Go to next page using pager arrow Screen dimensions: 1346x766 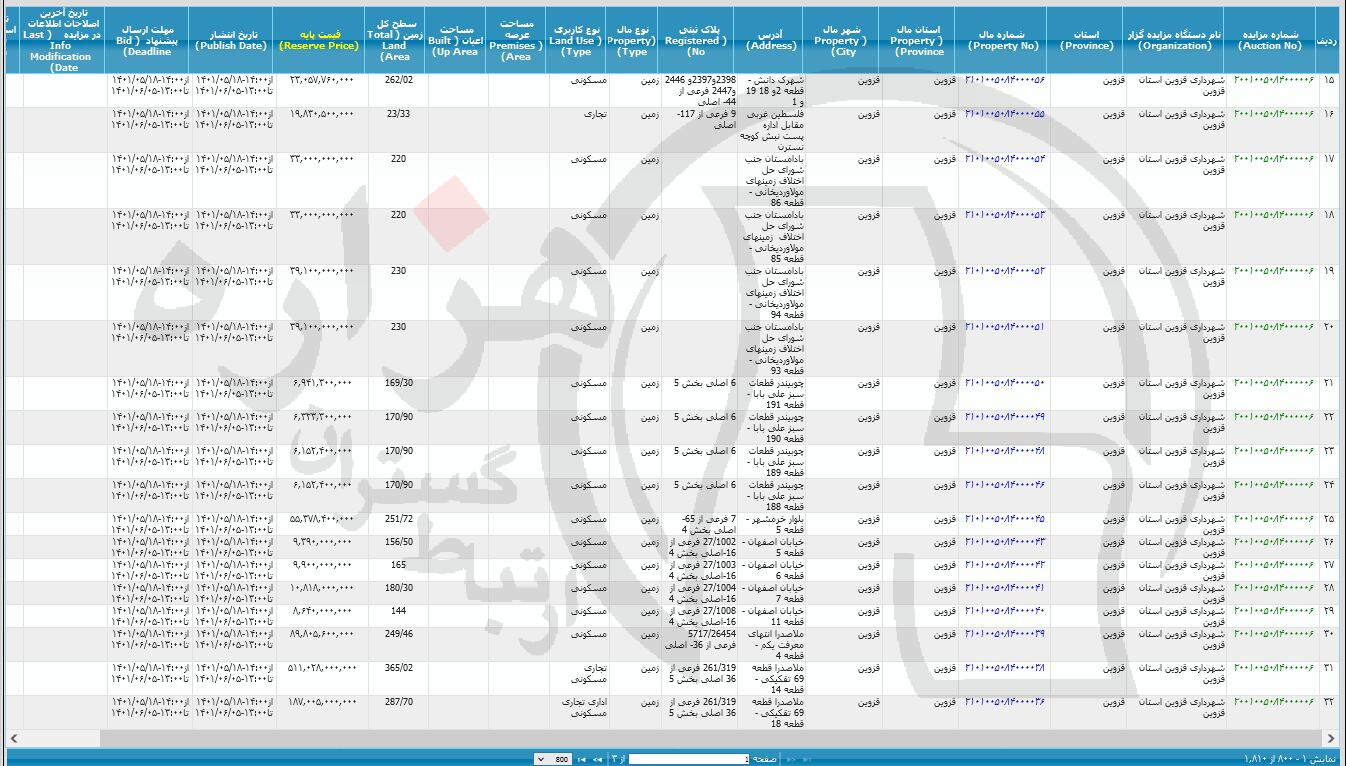click(597, 759)
